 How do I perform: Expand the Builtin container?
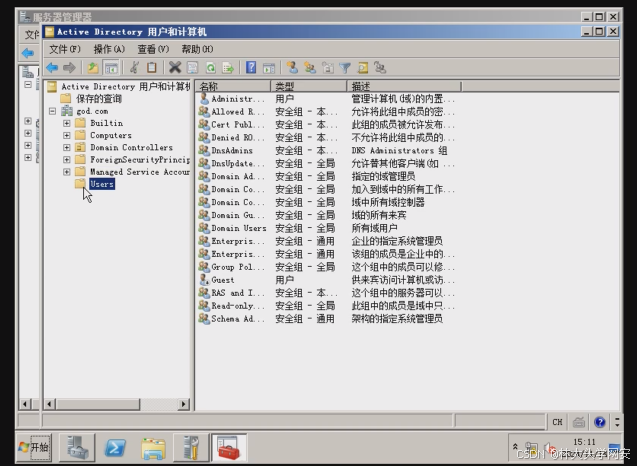pos(67,123)
